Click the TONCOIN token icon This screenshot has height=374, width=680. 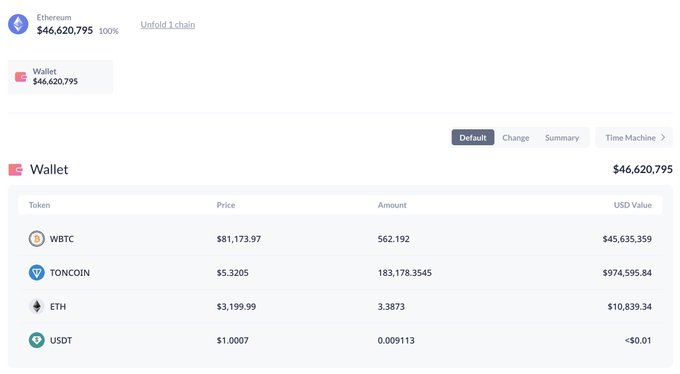36,272
